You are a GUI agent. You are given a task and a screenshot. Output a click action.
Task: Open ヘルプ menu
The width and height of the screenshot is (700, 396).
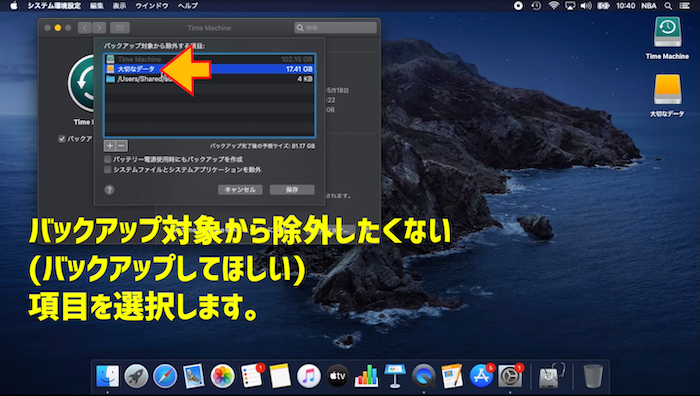[188, 6]
